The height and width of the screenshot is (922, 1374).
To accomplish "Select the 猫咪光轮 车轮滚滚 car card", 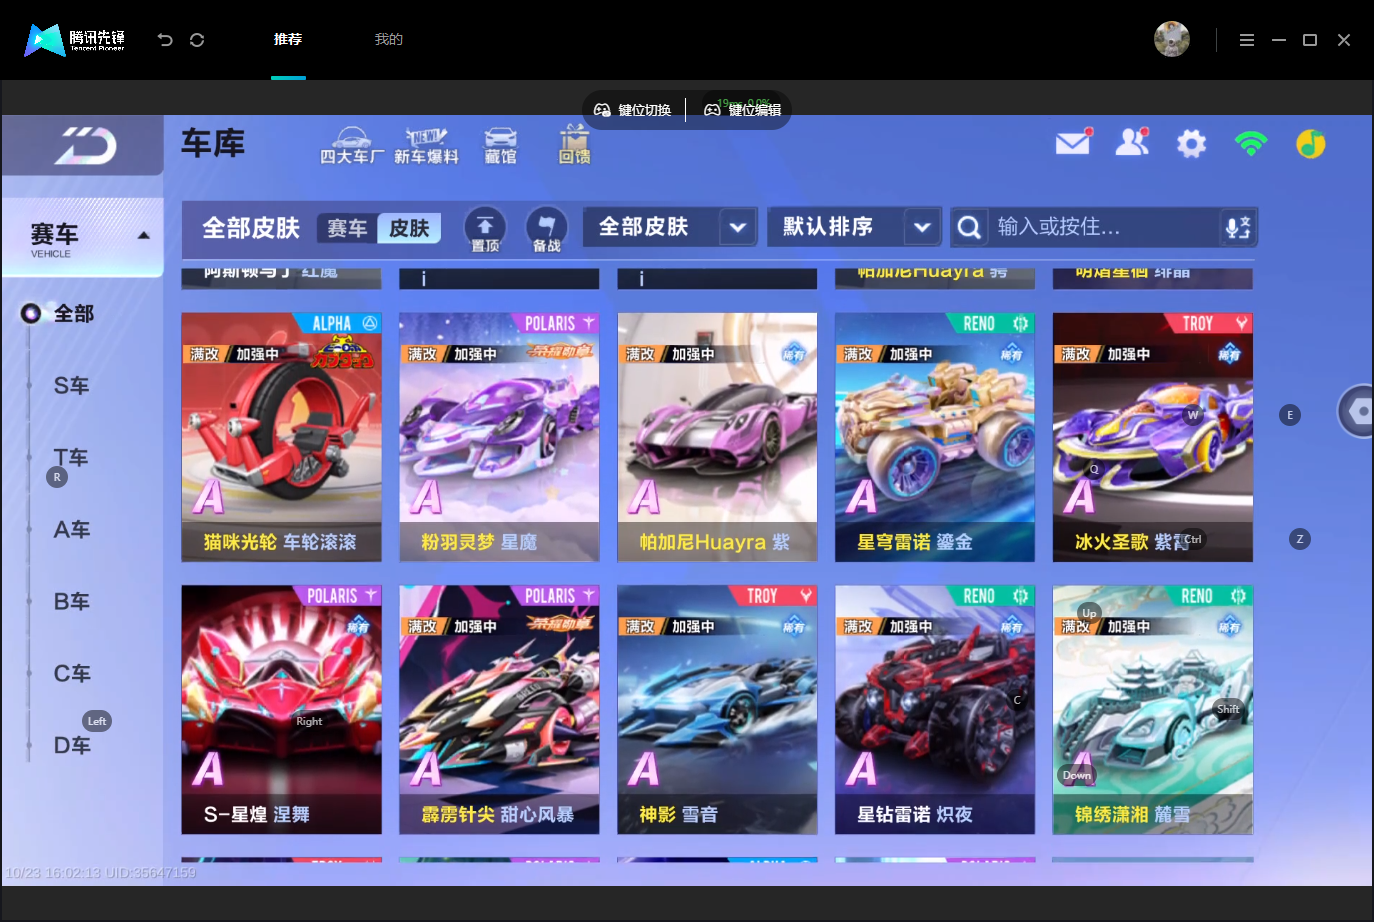I will click(x=281, y=437).
